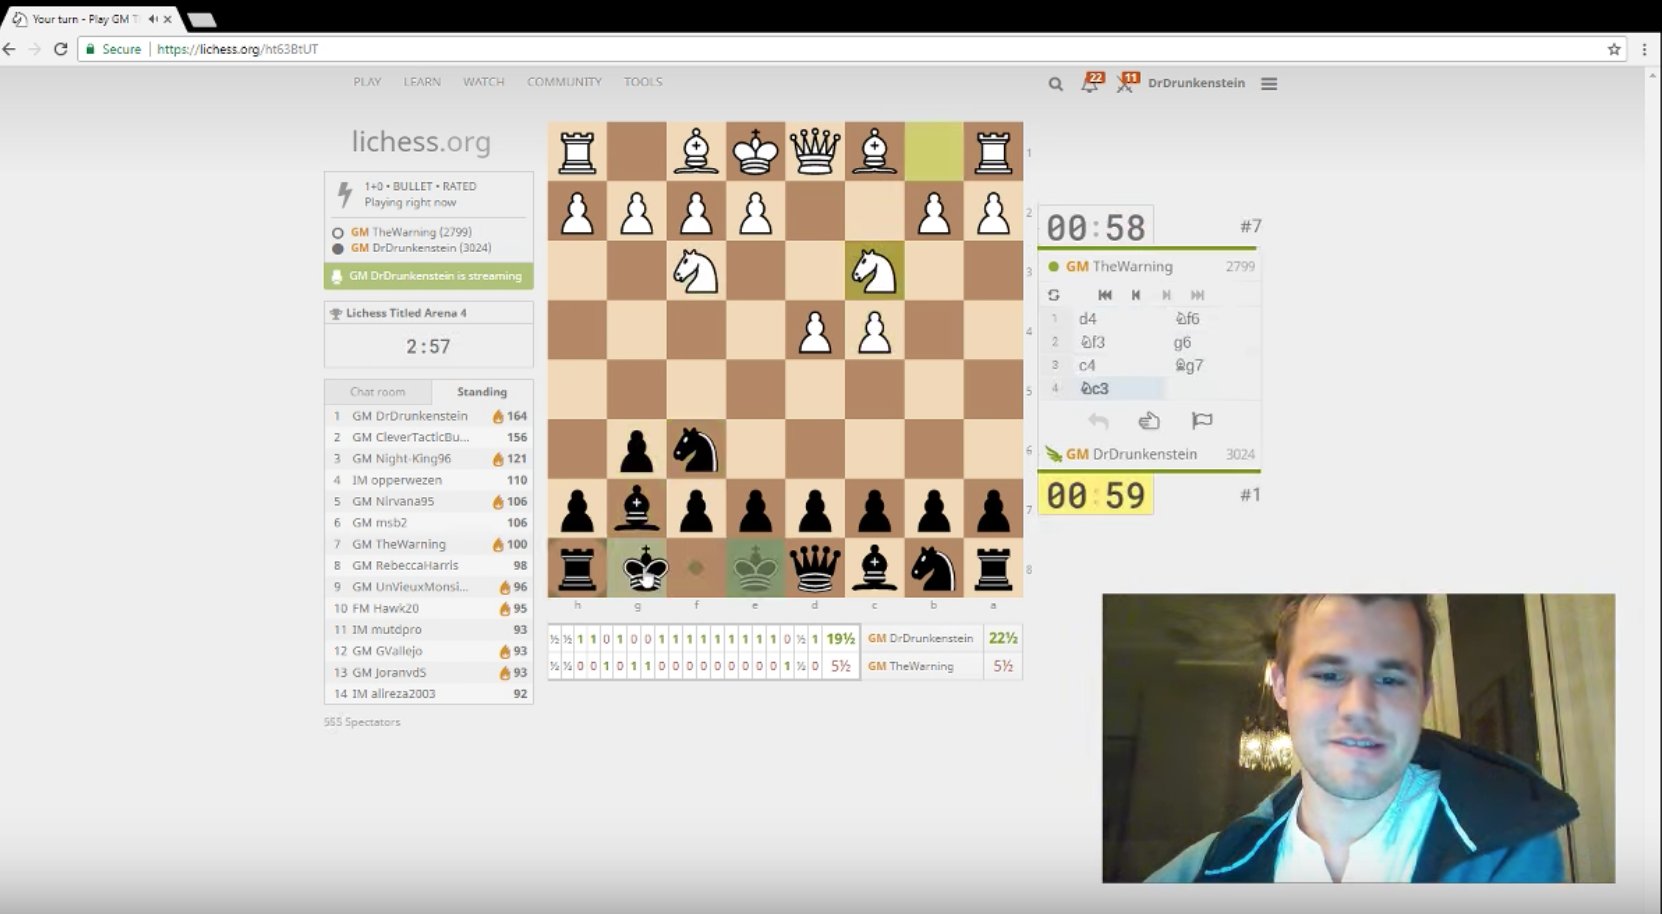Screen dimensions: 1662x914
Task: Click the white pawn on d4
Action: (x=815, y=331)
